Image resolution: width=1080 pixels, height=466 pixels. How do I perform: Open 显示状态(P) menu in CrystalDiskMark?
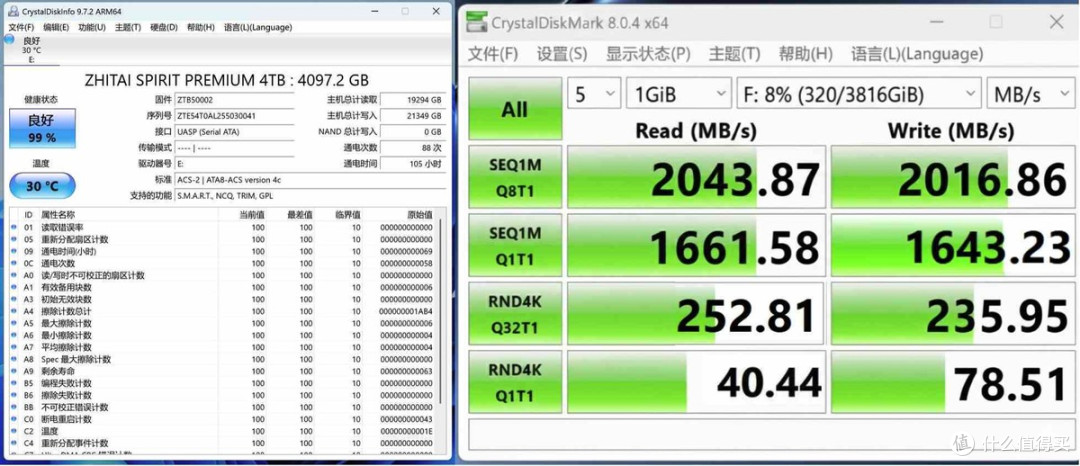648,54
